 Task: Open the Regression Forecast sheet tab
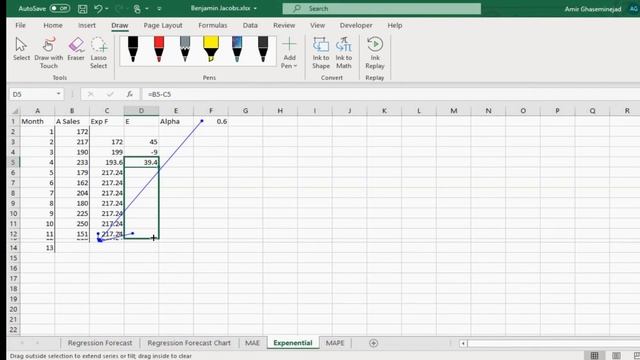pos(100,343)
